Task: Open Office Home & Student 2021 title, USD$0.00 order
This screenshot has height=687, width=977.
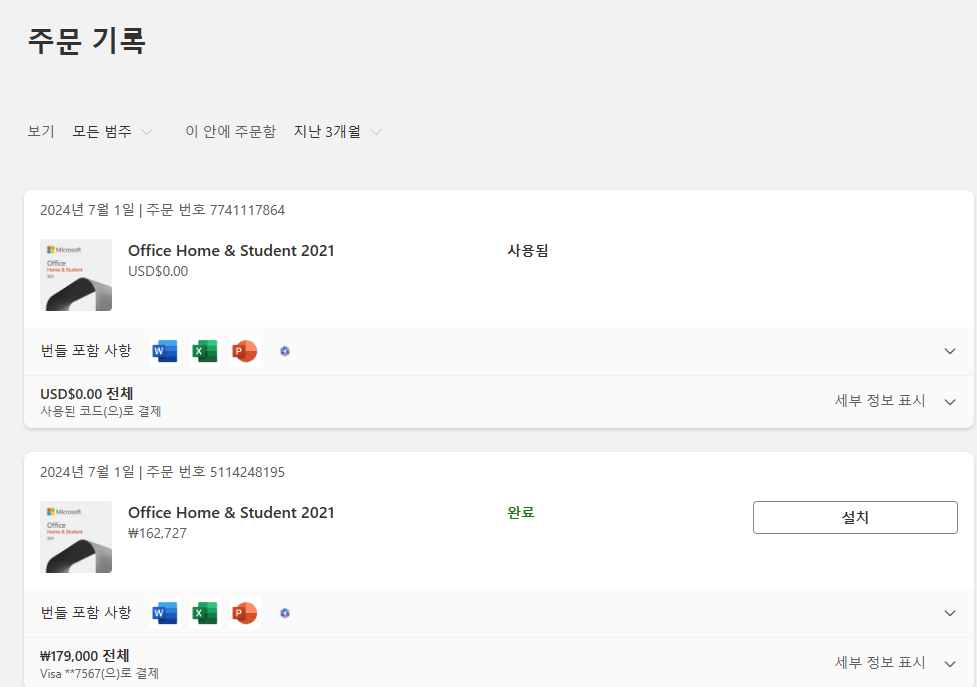Action: coord(231,251)
